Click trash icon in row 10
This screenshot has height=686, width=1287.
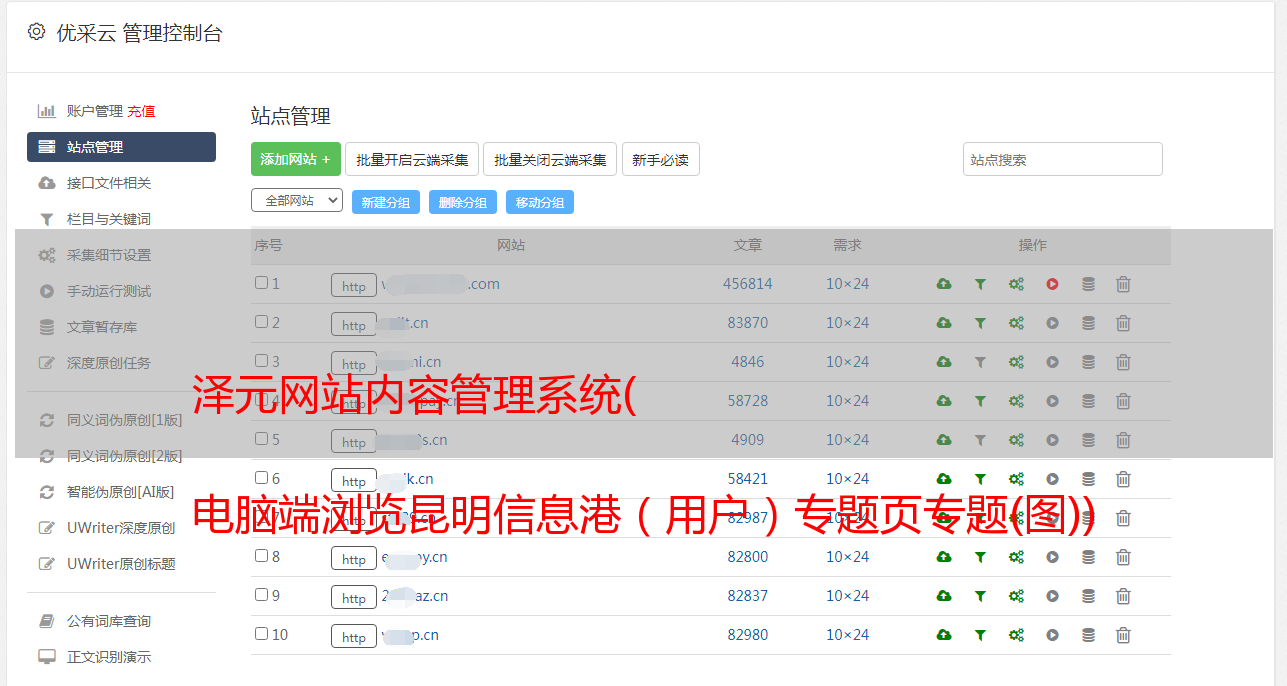tap(1123, 635)
